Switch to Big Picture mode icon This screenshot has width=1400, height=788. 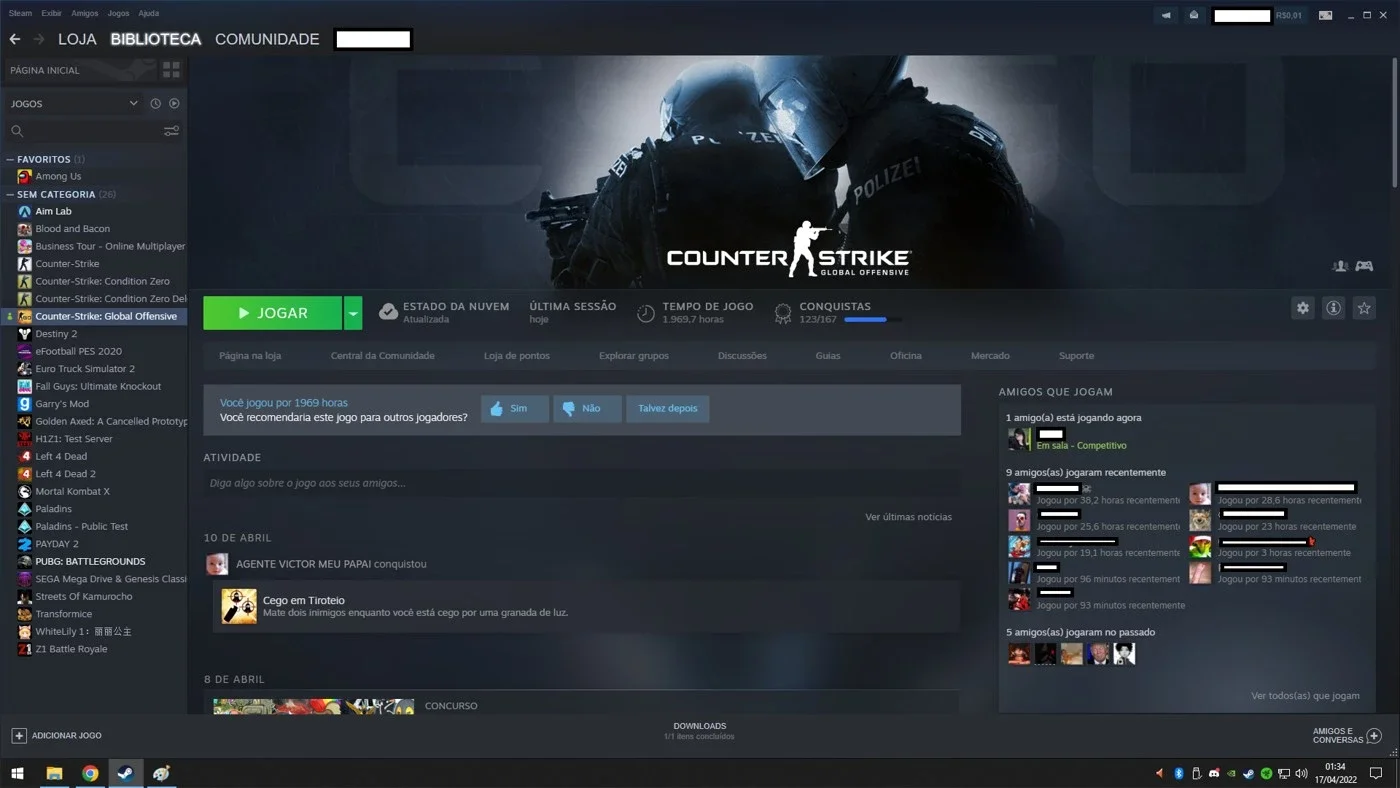[x=1325, y=15]
